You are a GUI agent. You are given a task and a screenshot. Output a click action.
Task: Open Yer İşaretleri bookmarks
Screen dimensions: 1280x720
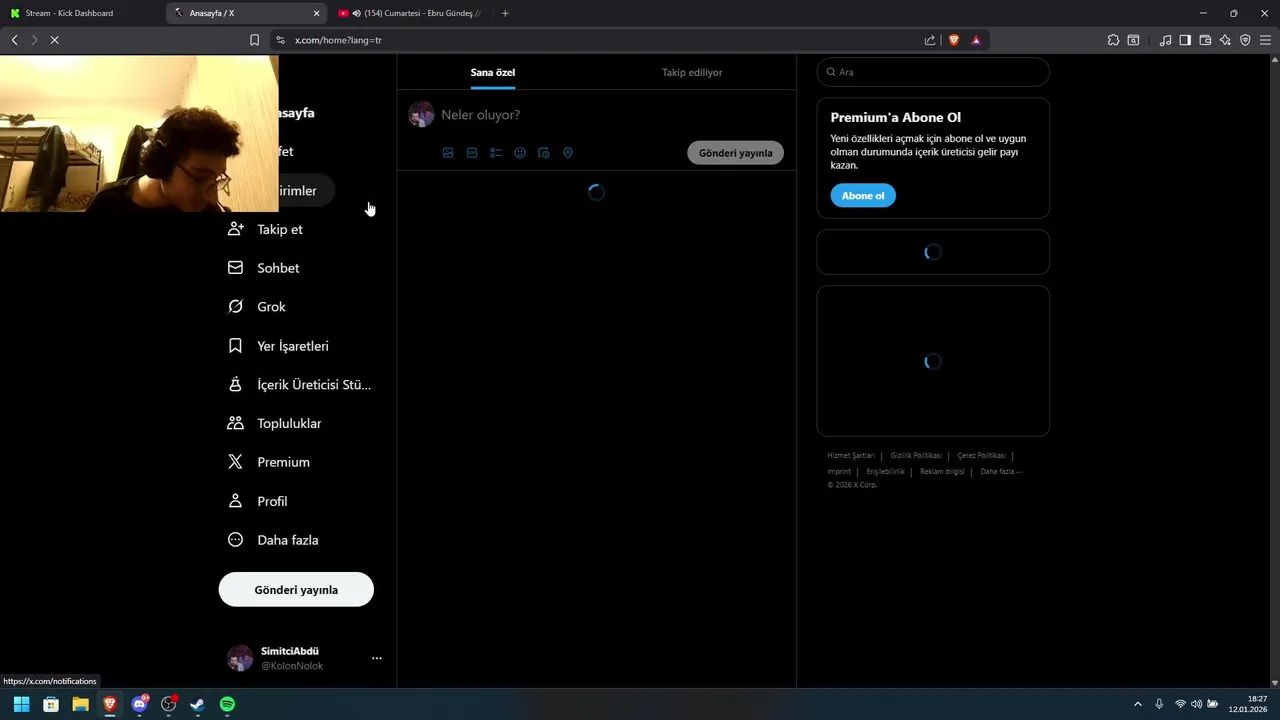click(278, 346)
